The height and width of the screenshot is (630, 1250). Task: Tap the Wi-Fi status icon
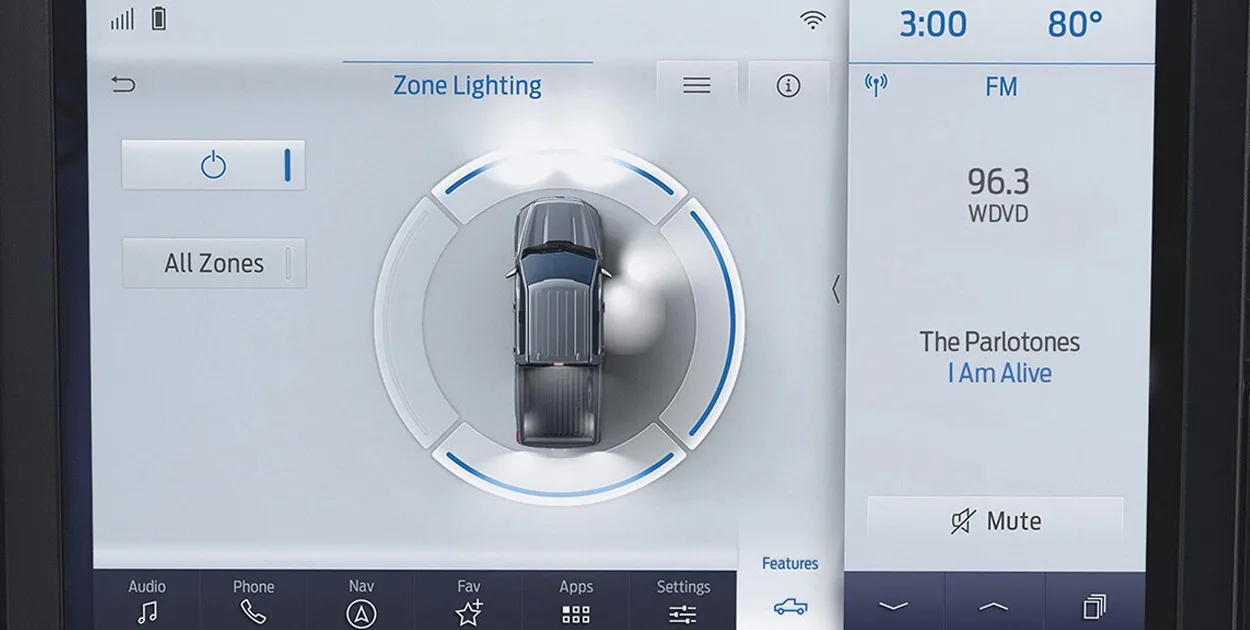click(x=814, y=20)
